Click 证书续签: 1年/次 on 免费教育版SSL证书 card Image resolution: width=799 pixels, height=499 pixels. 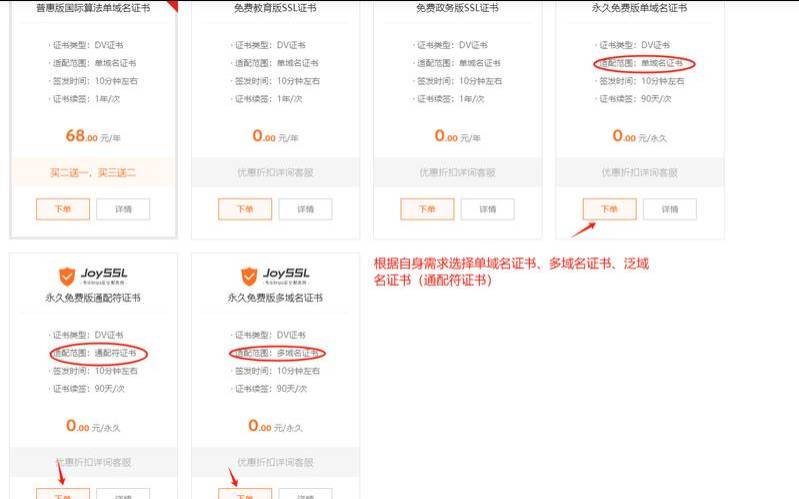point(268,99)
